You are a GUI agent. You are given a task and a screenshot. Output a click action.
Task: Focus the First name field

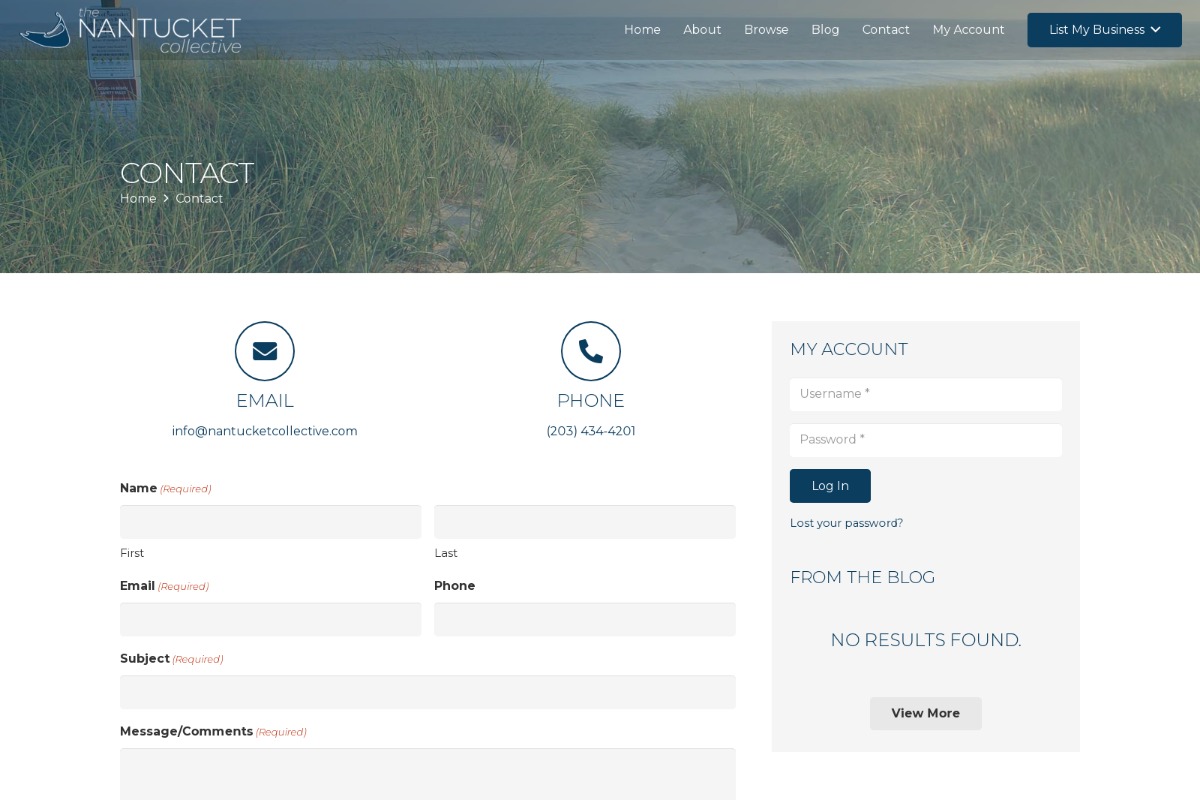[271, 522]
